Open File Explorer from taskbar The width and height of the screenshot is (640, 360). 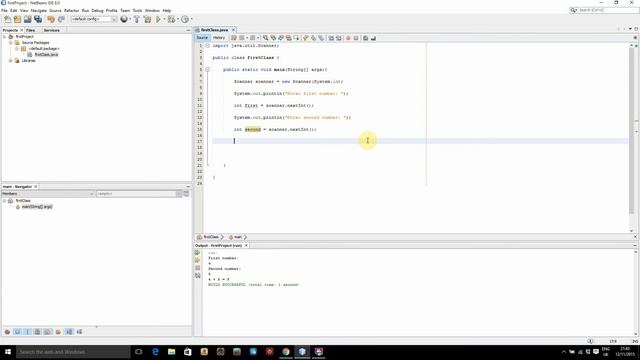point(171,352)
